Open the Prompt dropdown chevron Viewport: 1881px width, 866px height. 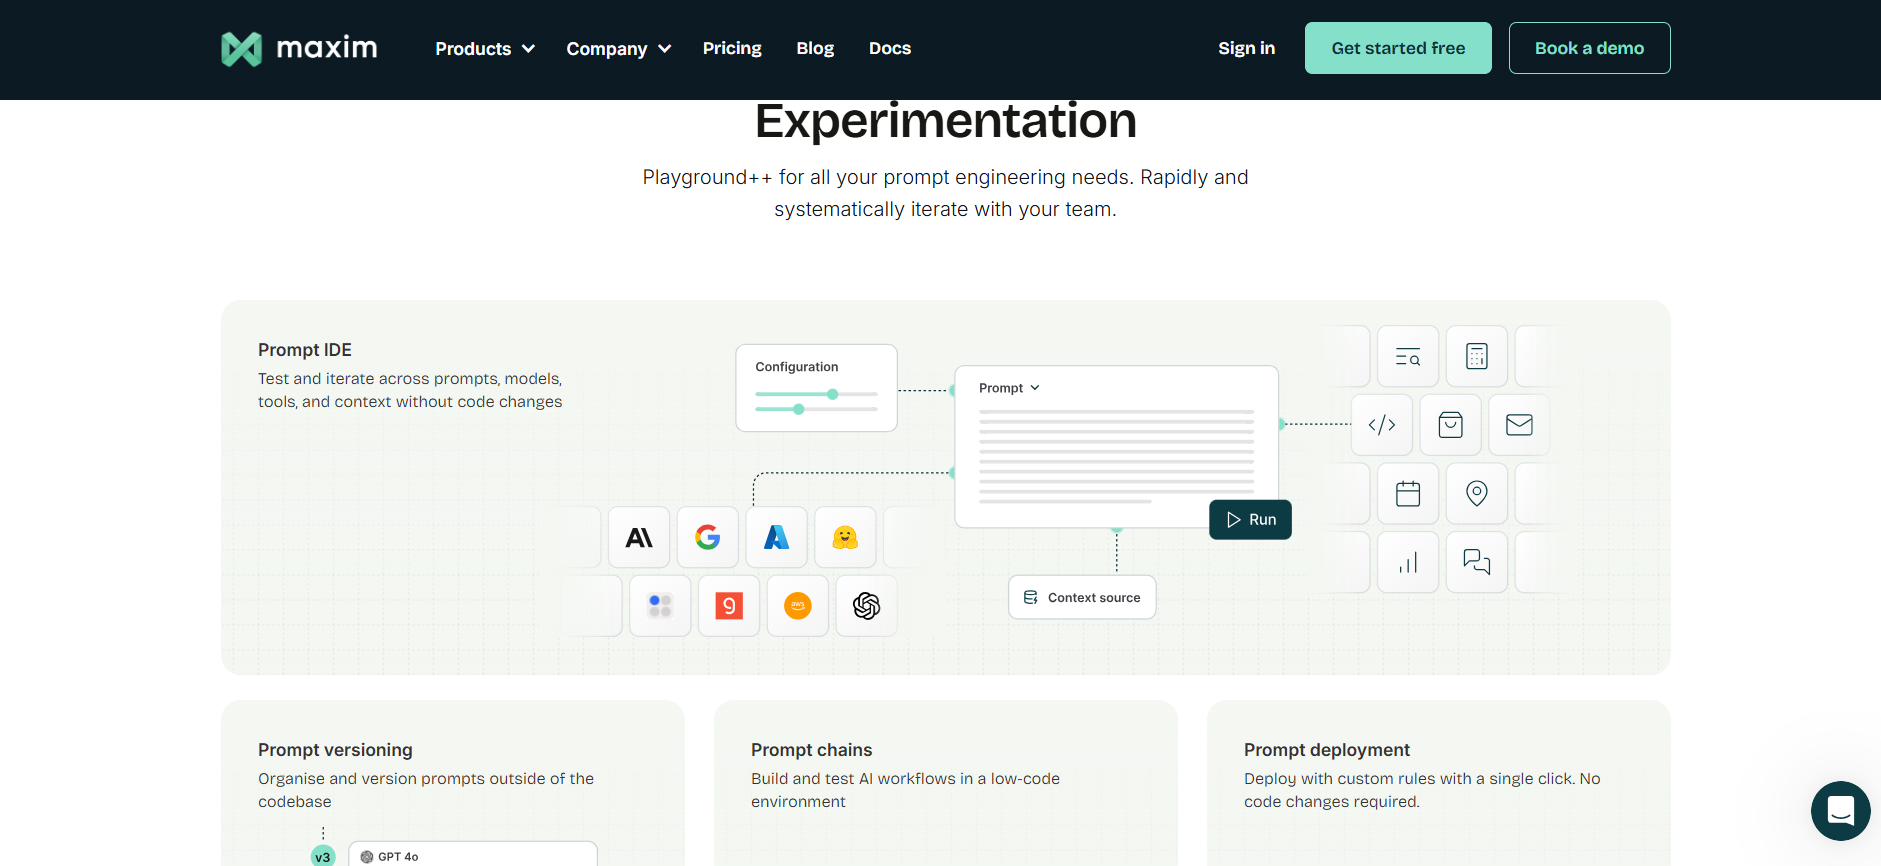[x=1035, y=388]
